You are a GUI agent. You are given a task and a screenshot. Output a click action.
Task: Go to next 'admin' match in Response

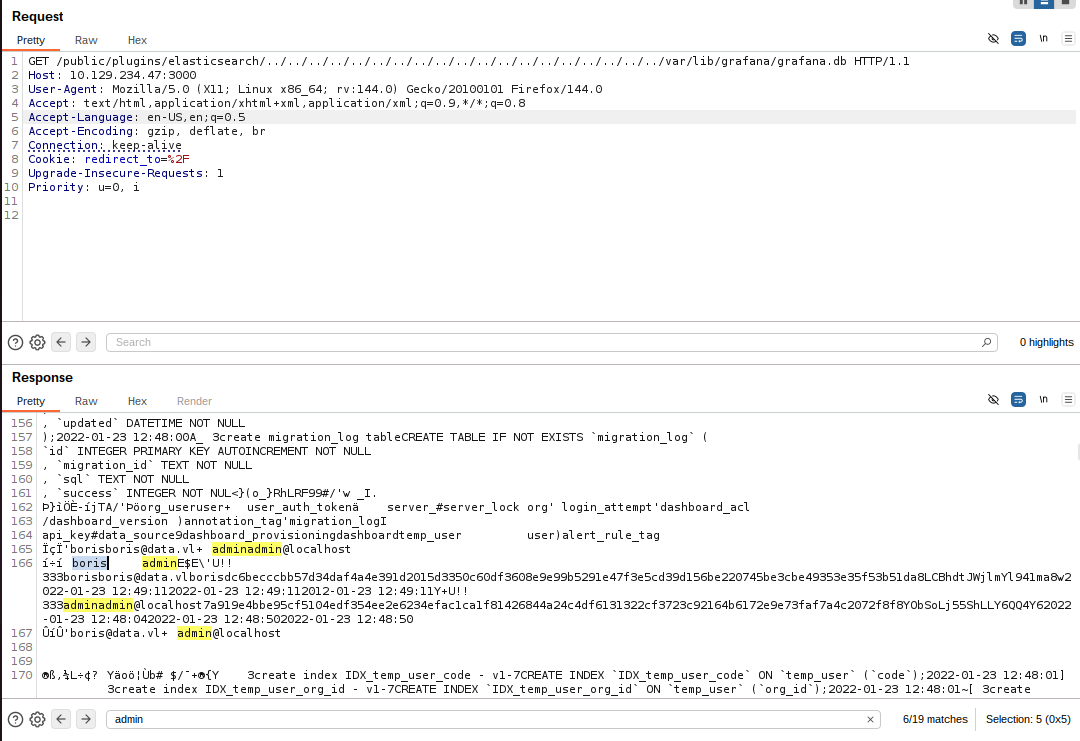pos(85,719)
